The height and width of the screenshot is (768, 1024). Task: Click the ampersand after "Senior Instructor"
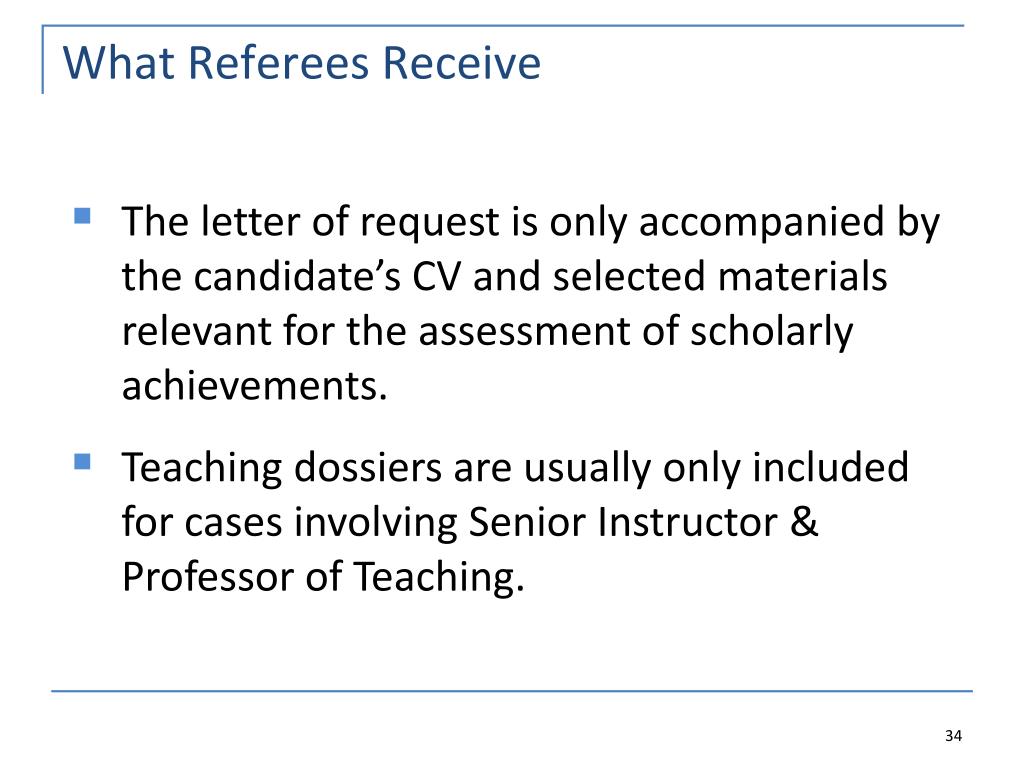point(804,522)
